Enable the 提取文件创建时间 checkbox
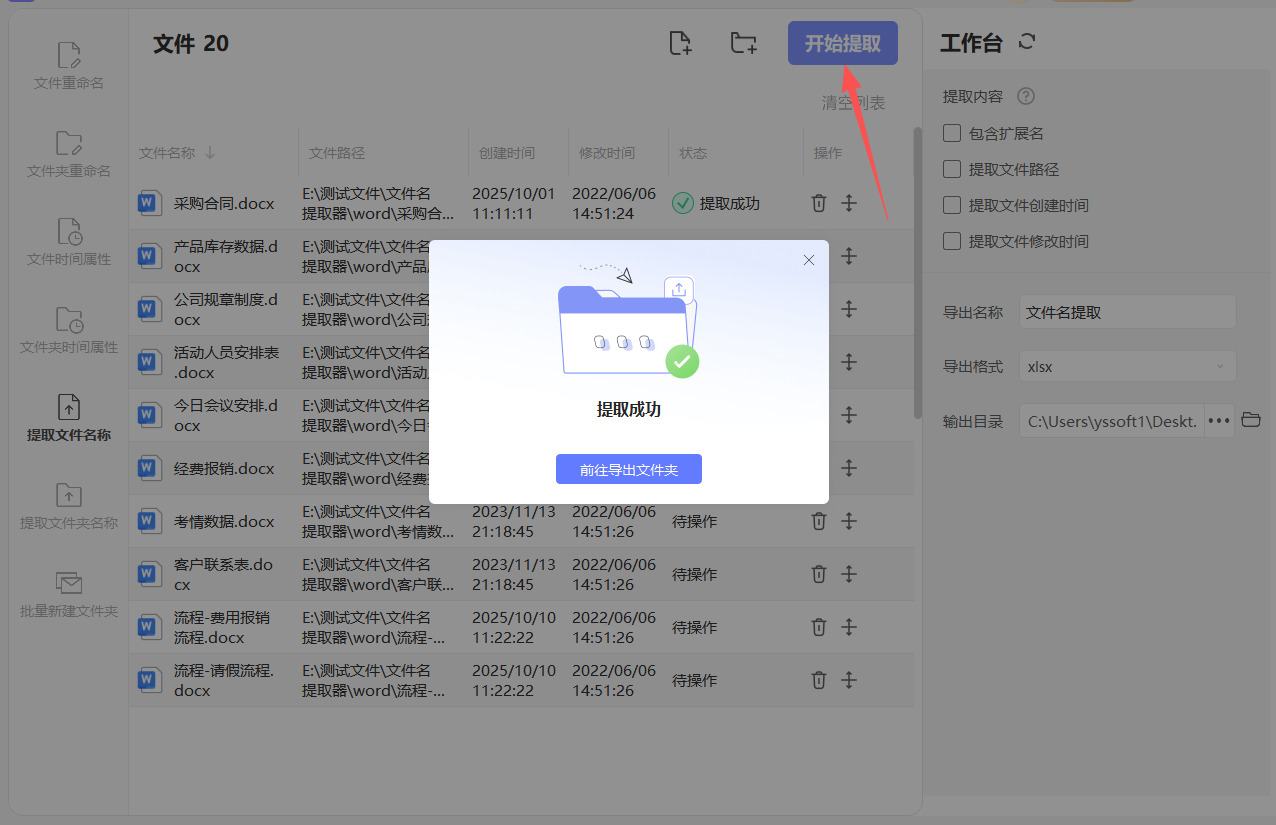1276x825 pixels. (x=952, y=205)
